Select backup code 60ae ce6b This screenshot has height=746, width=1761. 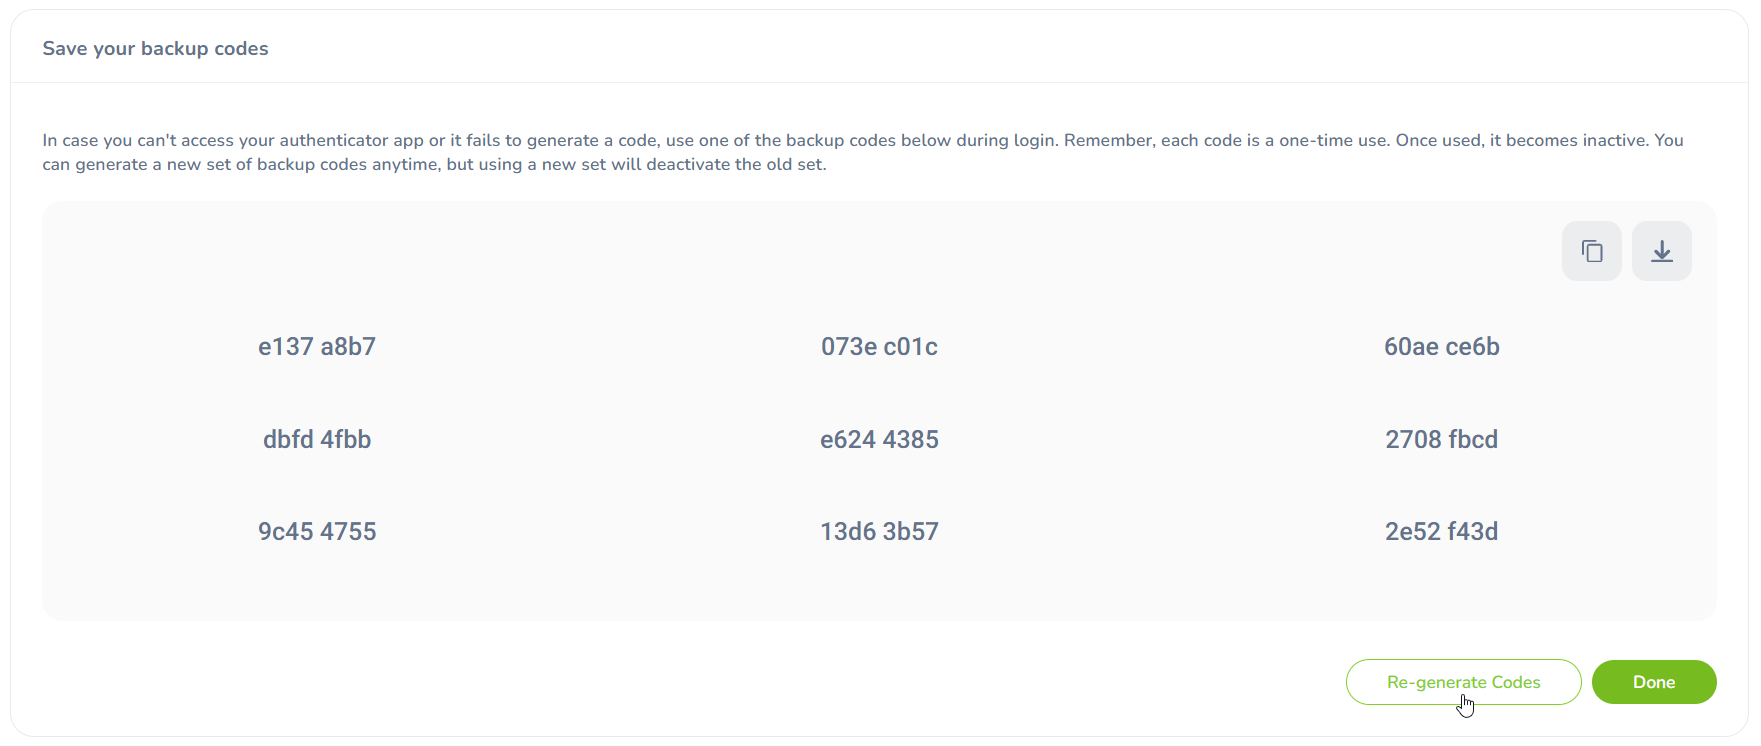click(1441, 347)
